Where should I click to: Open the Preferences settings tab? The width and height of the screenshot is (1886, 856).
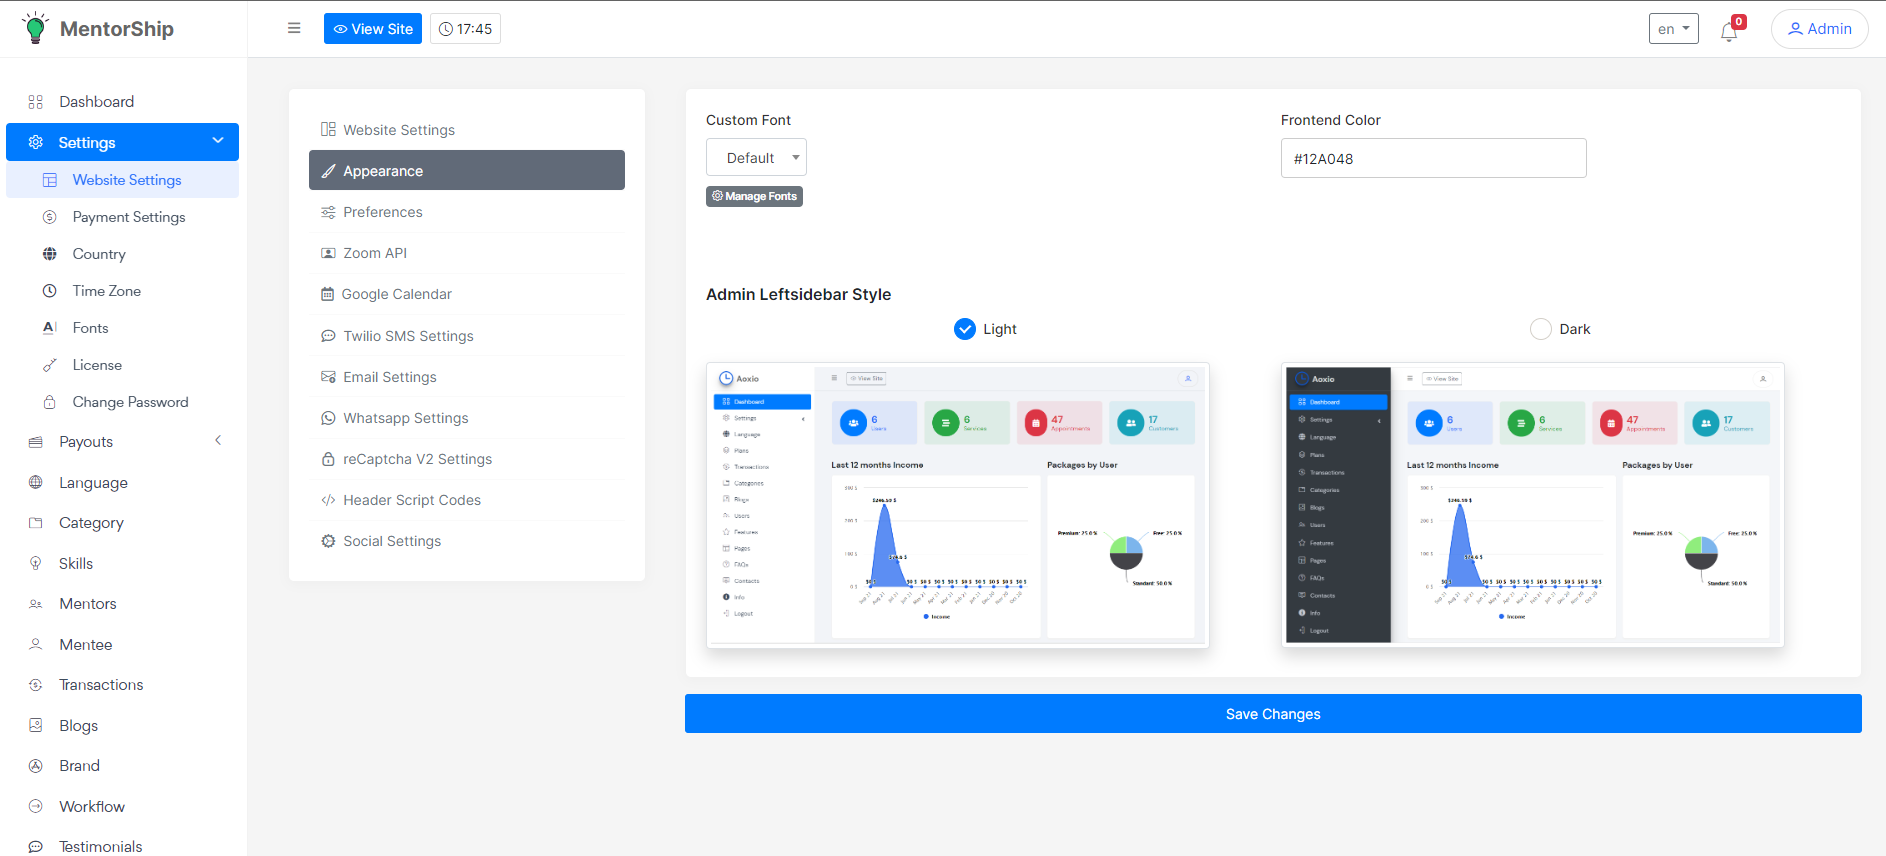pyautogui.click(x=382, y=212)
